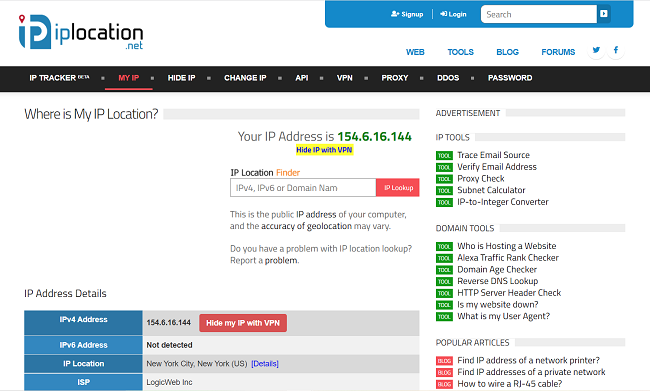Click TOOL badge beside What is my User Agent
The height and width of the screenshot is (391, 650).
click(444, 317)
